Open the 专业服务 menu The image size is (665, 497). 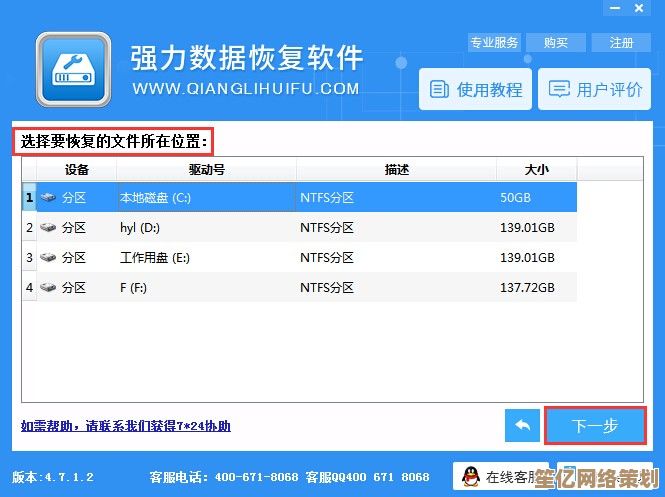coord(495,42)
